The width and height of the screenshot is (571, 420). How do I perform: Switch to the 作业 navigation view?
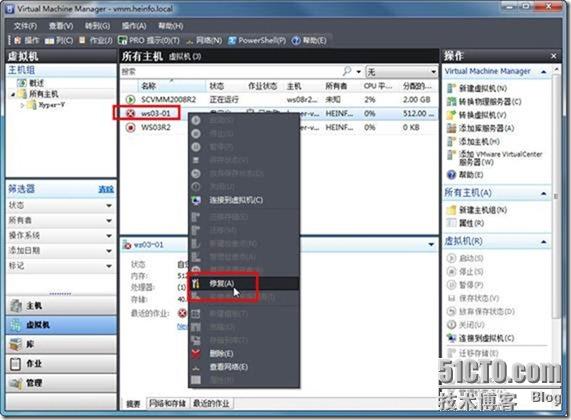click(x=61, y=364)
